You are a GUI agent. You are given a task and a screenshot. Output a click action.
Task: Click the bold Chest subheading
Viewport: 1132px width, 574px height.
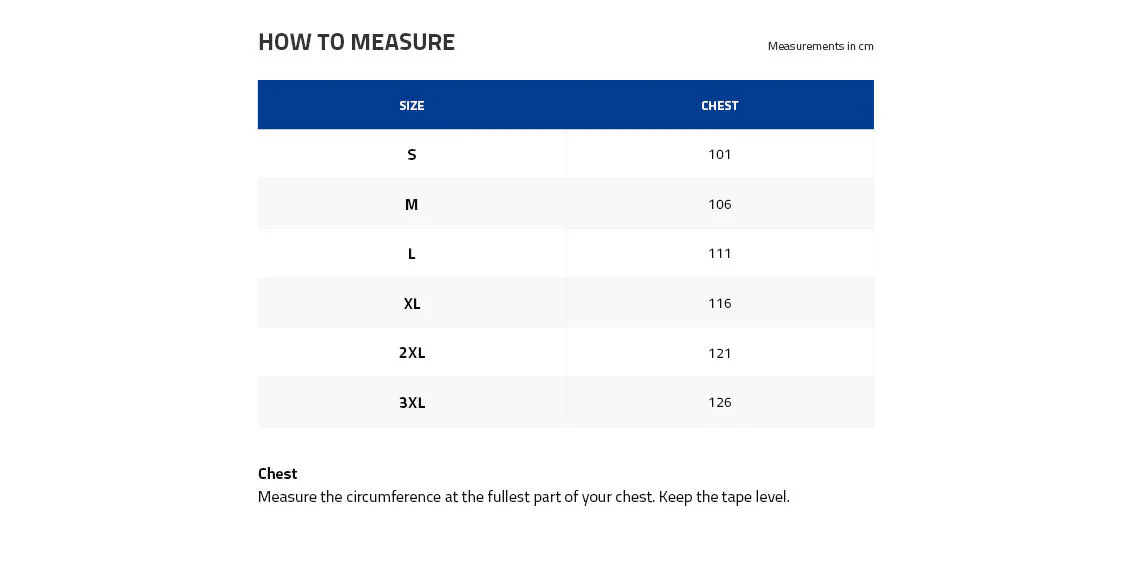pyautogui.click(x=277, y=474)
